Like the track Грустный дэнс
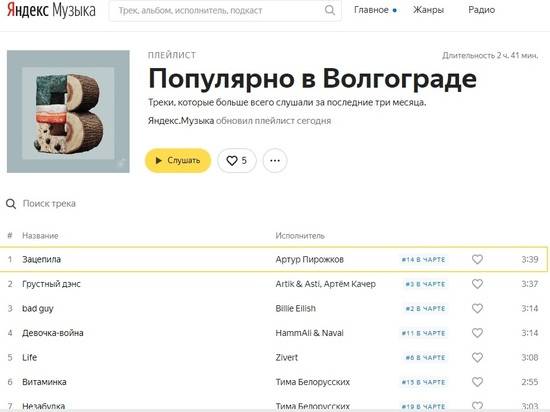Image resolution: width=550 pixels, height=412 pixels. click(477, 284)
